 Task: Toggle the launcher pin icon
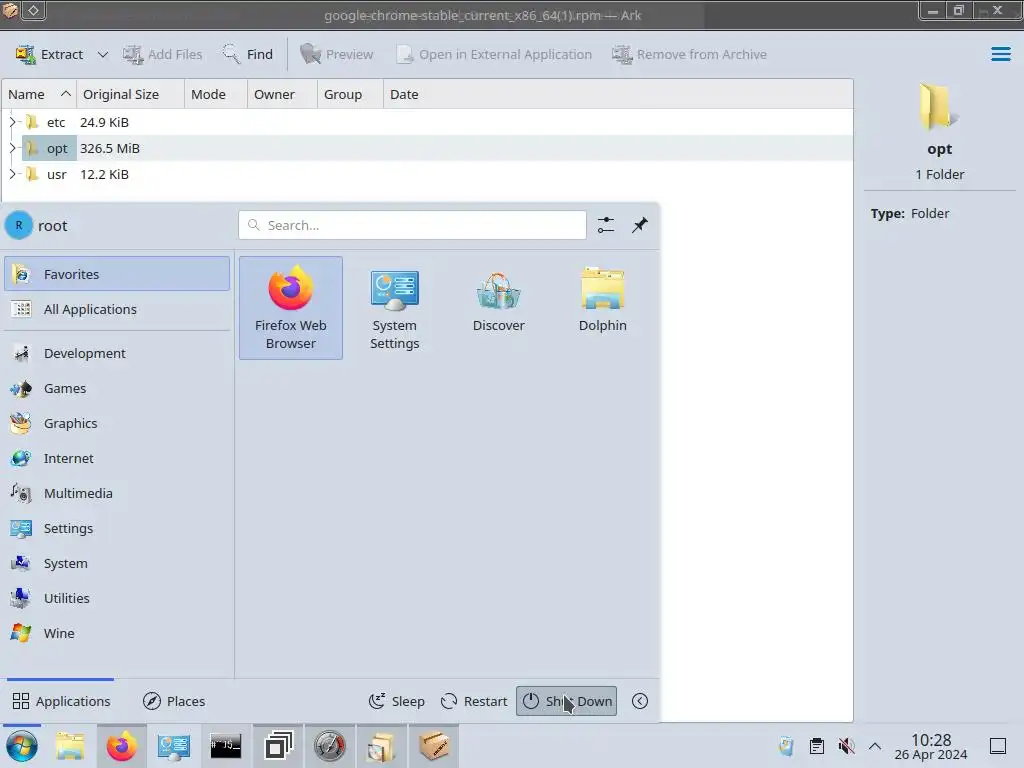(x=639, y=225)
